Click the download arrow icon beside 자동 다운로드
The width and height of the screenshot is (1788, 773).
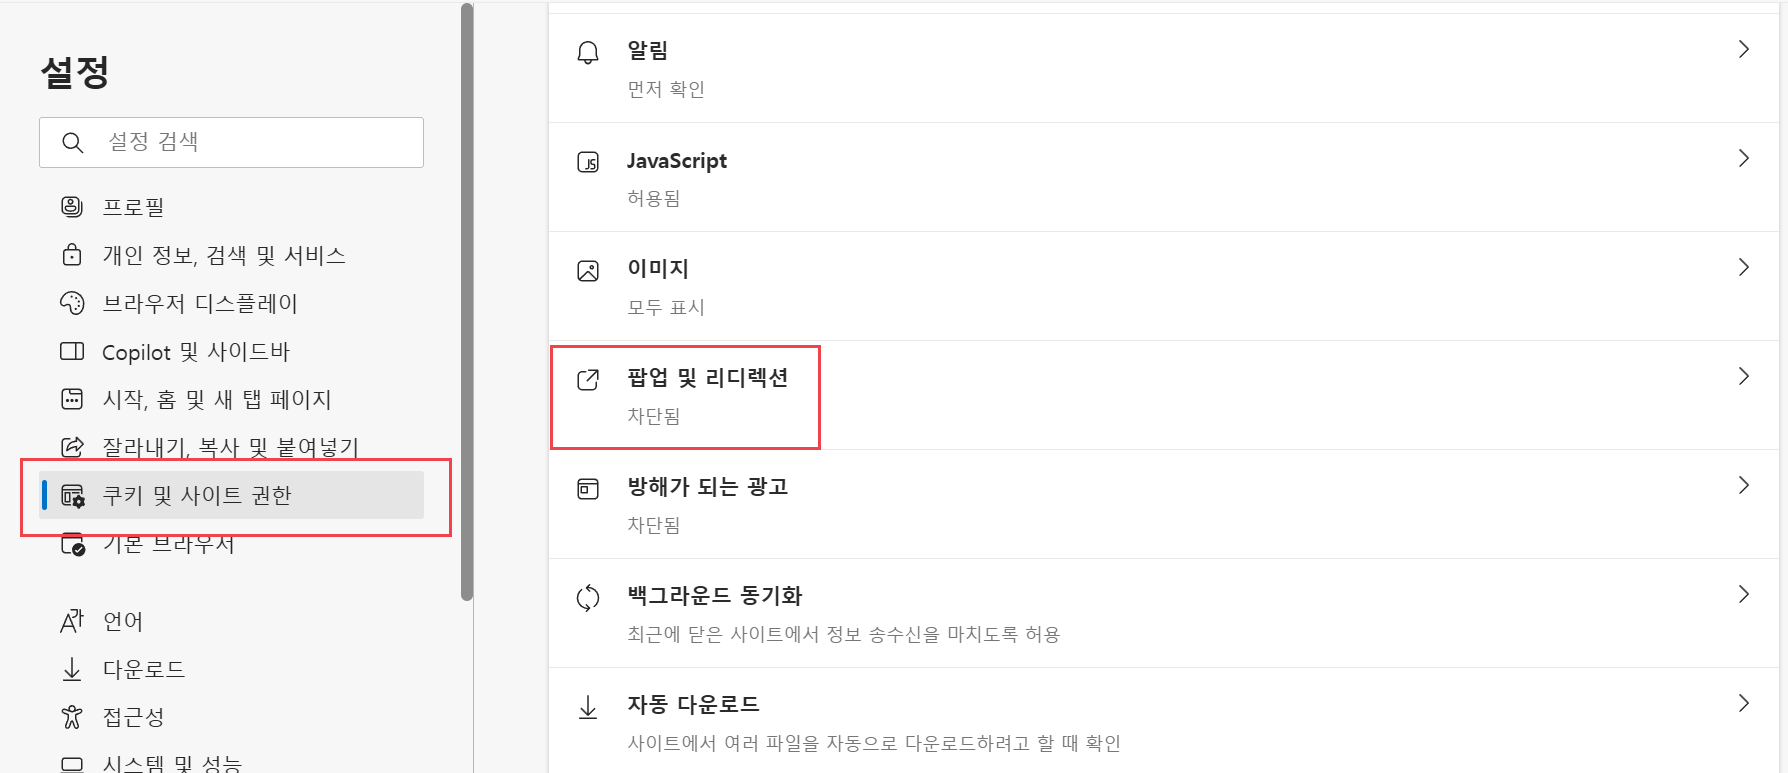point(588,707)
